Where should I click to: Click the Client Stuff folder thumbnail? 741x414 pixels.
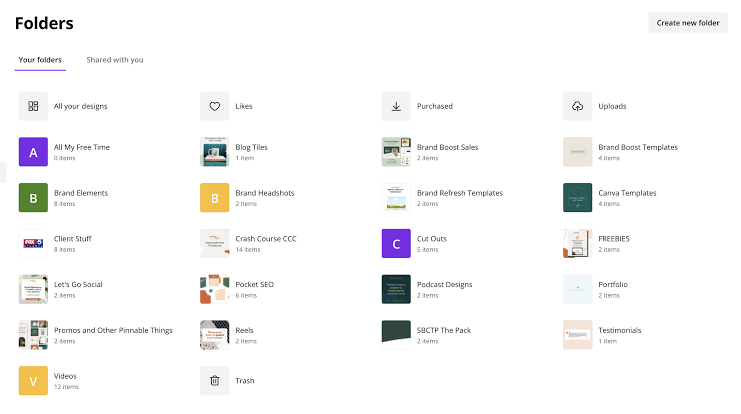33,243
